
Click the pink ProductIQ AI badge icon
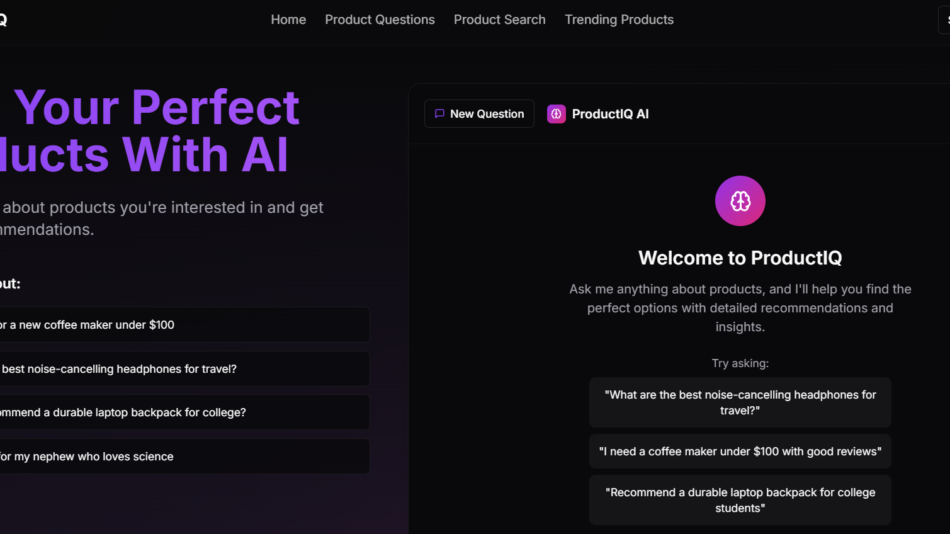pos(556,114)
